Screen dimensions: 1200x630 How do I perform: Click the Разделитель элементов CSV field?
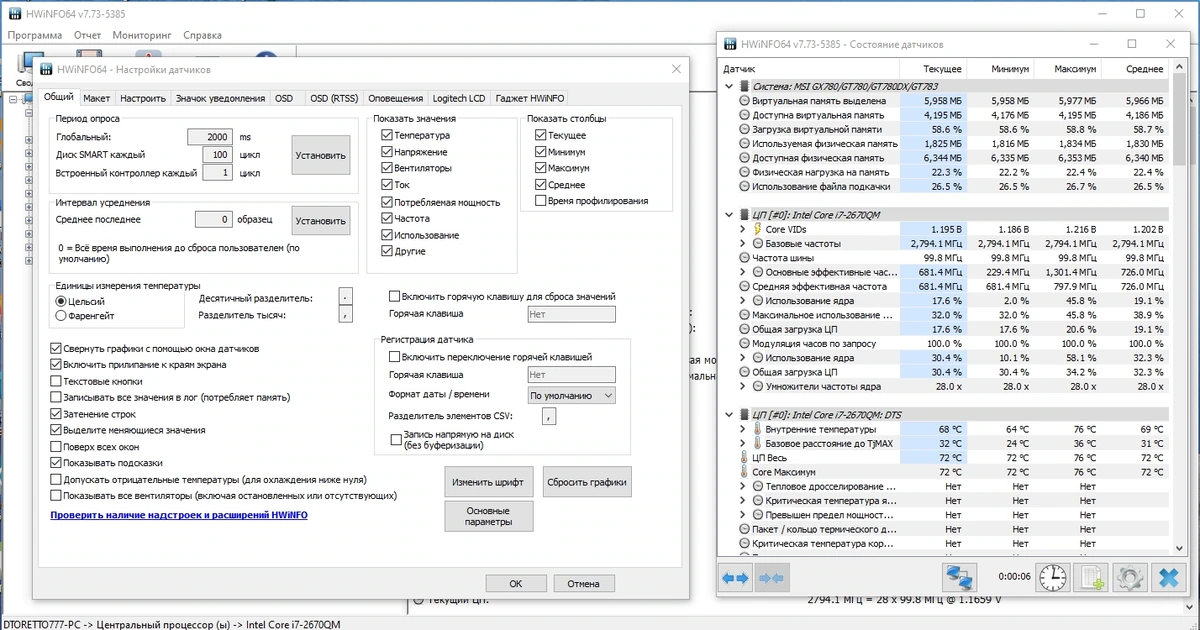[x=549, y=418]
